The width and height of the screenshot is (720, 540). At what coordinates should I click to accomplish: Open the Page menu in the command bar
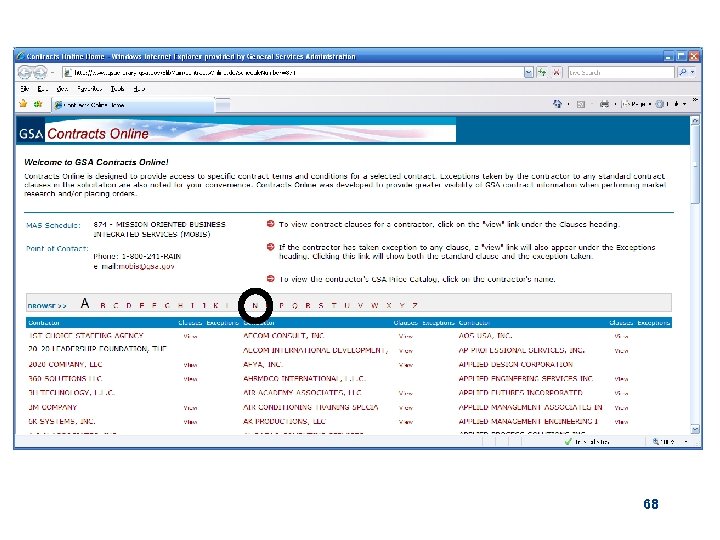[636, 105]
